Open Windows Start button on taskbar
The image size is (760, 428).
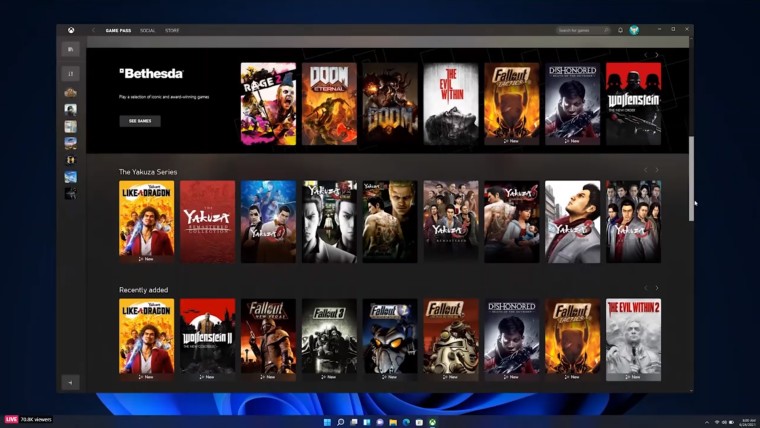click(x=327, y=421)
